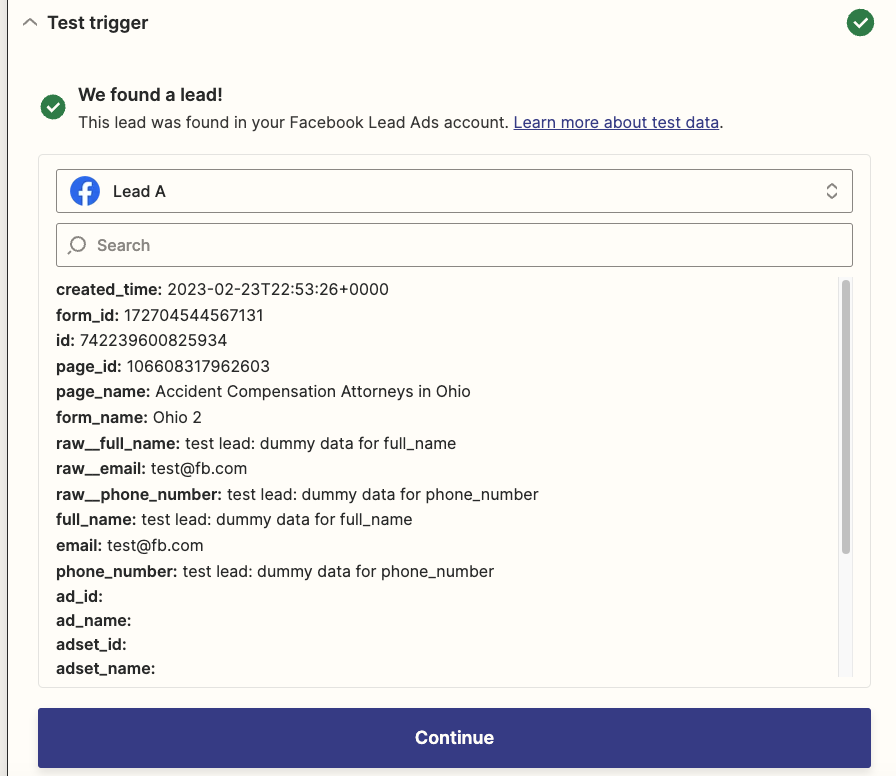Select the raw__phone_number row

pos(297,494)
